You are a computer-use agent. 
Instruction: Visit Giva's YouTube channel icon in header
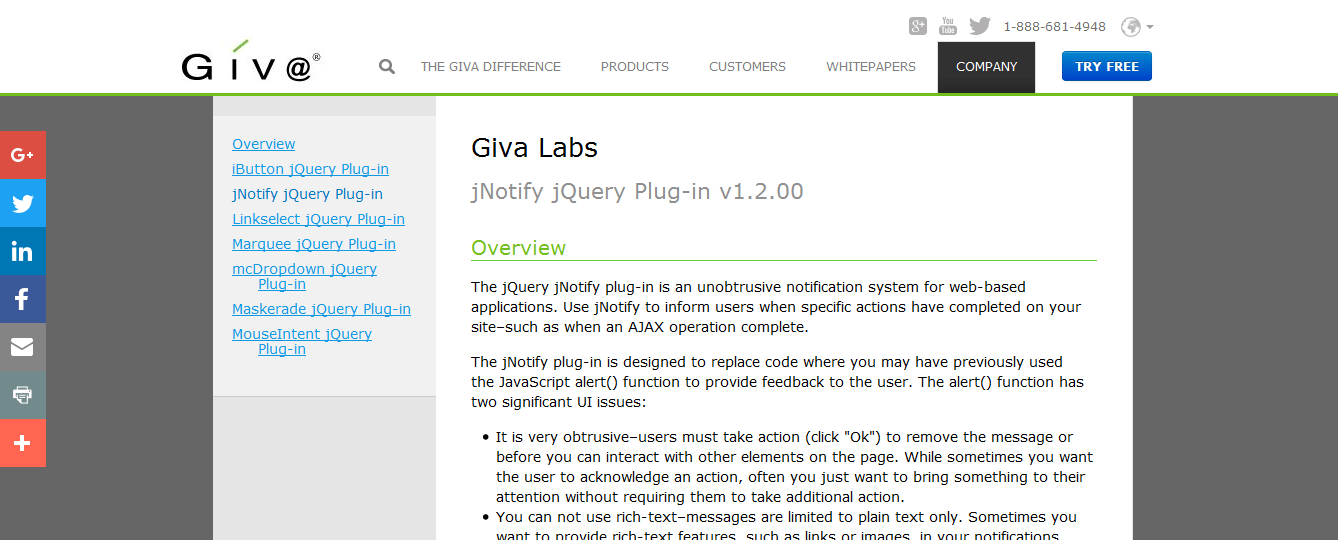coord(948,26)
